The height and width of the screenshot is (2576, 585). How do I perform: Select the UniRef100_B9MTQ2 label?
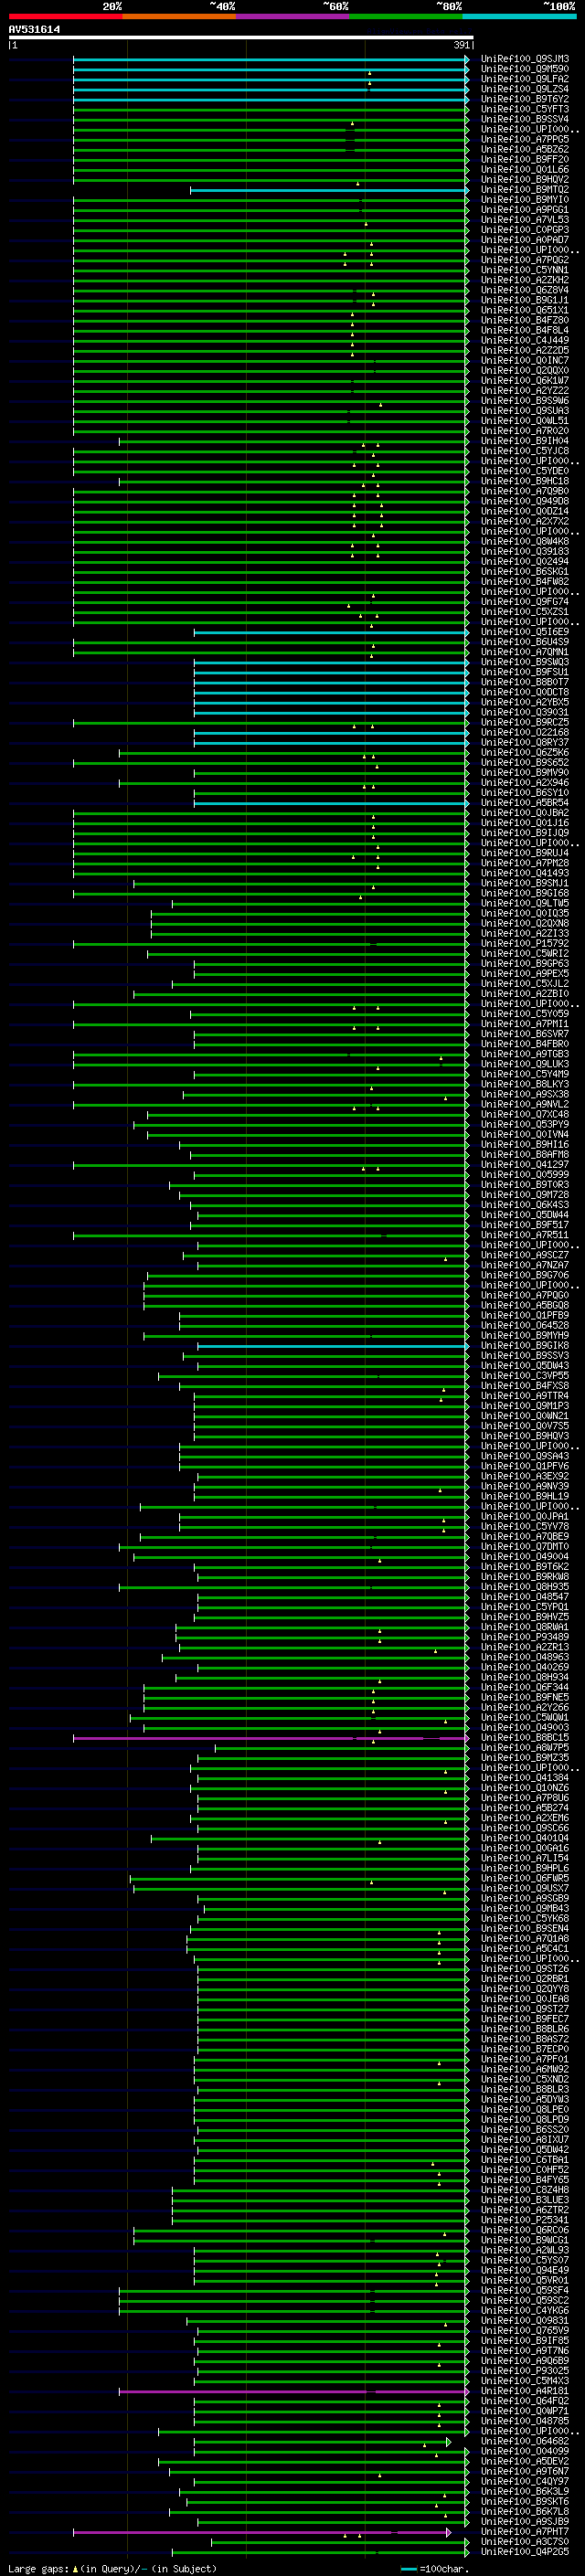[525, 190]
